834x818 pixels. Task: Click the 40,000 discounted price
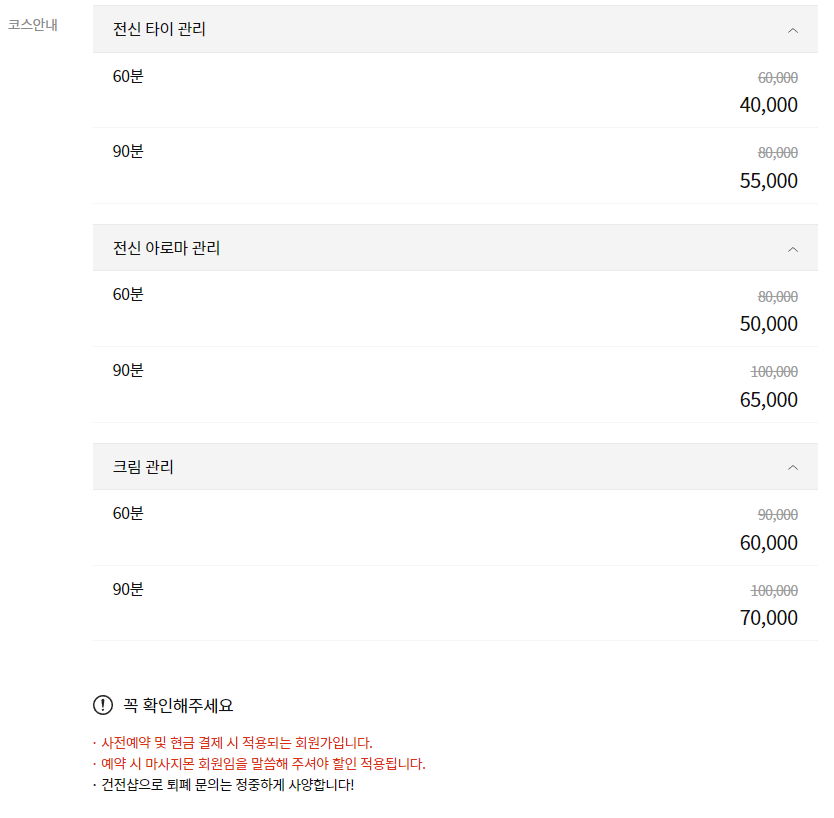point(768,105)
